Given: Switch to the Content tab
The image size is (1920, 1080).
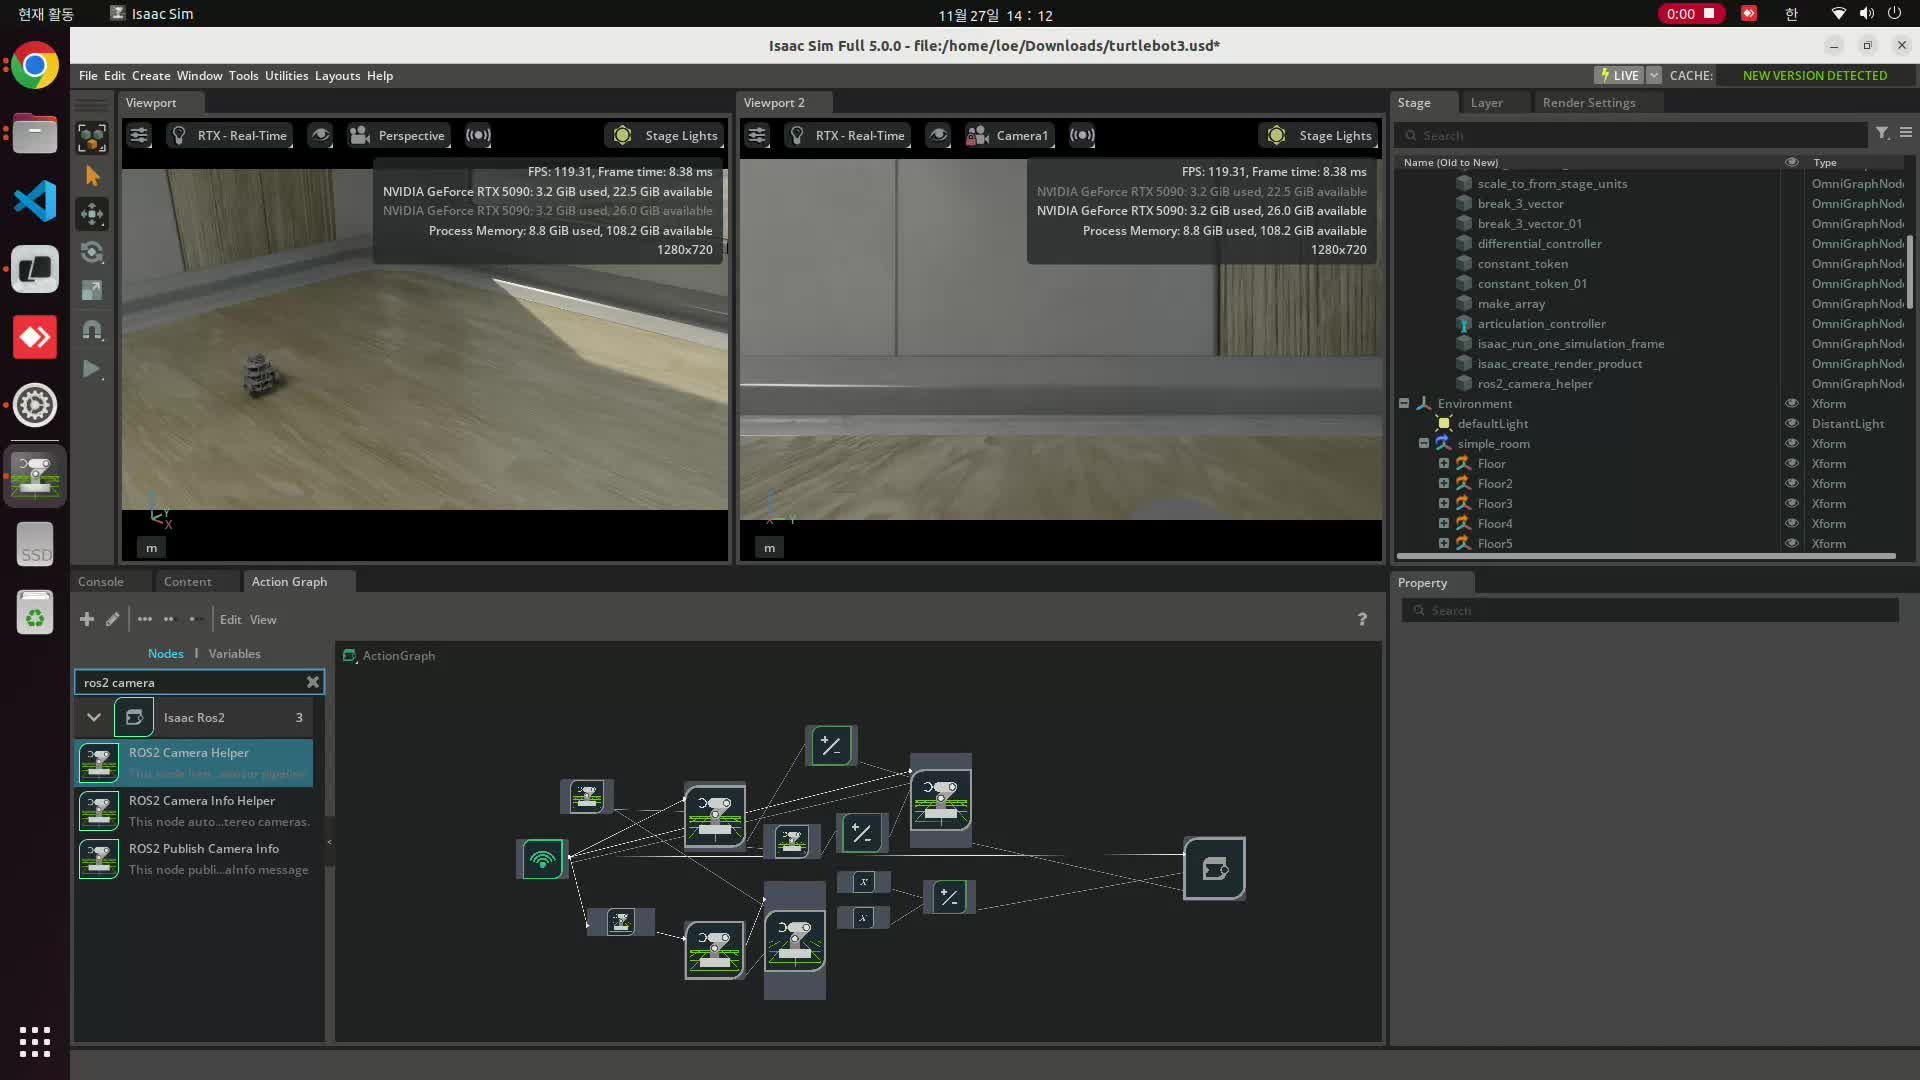Looking at the screenshot, I should (187, 582).
